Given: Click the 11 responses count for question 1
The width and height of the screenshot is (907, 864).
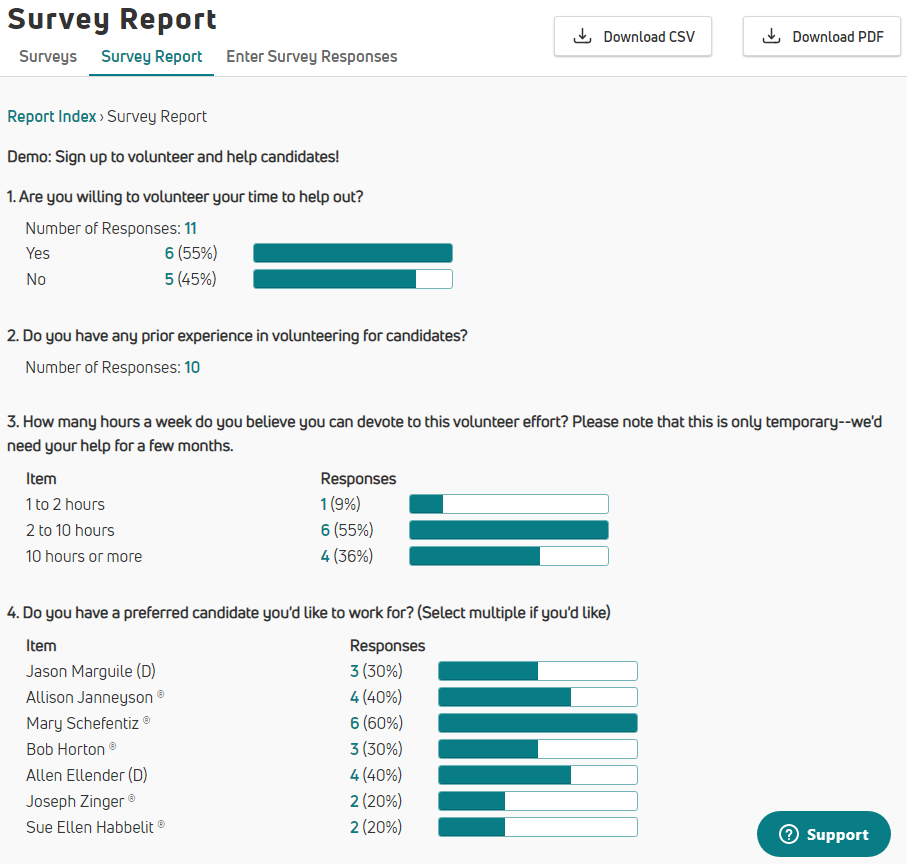Looking at the screenshot, I should [x=190, y=228].
